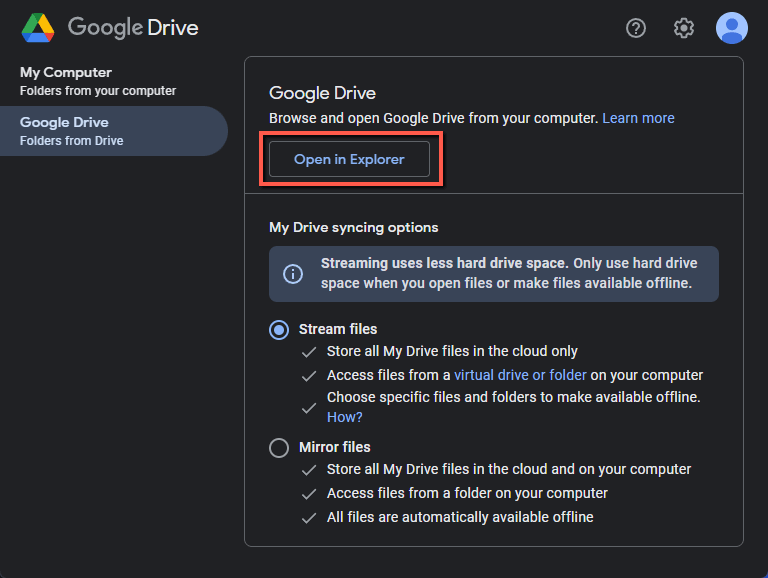Image resolution: width=768 pixels, height=578 pixels.
Task: Click the Google Drive title wordmark
Action: tap(133, 27)
